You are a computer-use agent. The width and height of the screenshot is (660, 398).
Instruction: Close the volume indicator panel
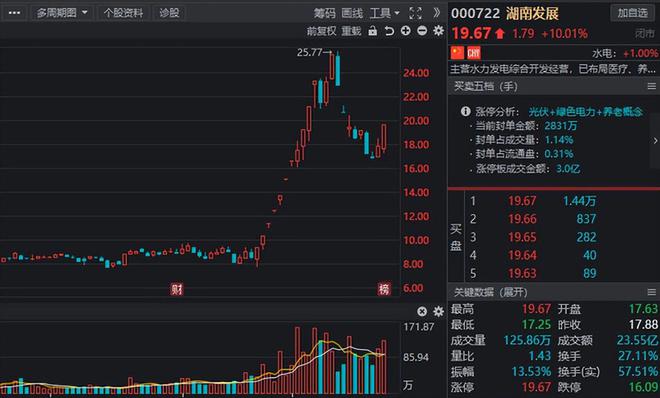[422, 311]
